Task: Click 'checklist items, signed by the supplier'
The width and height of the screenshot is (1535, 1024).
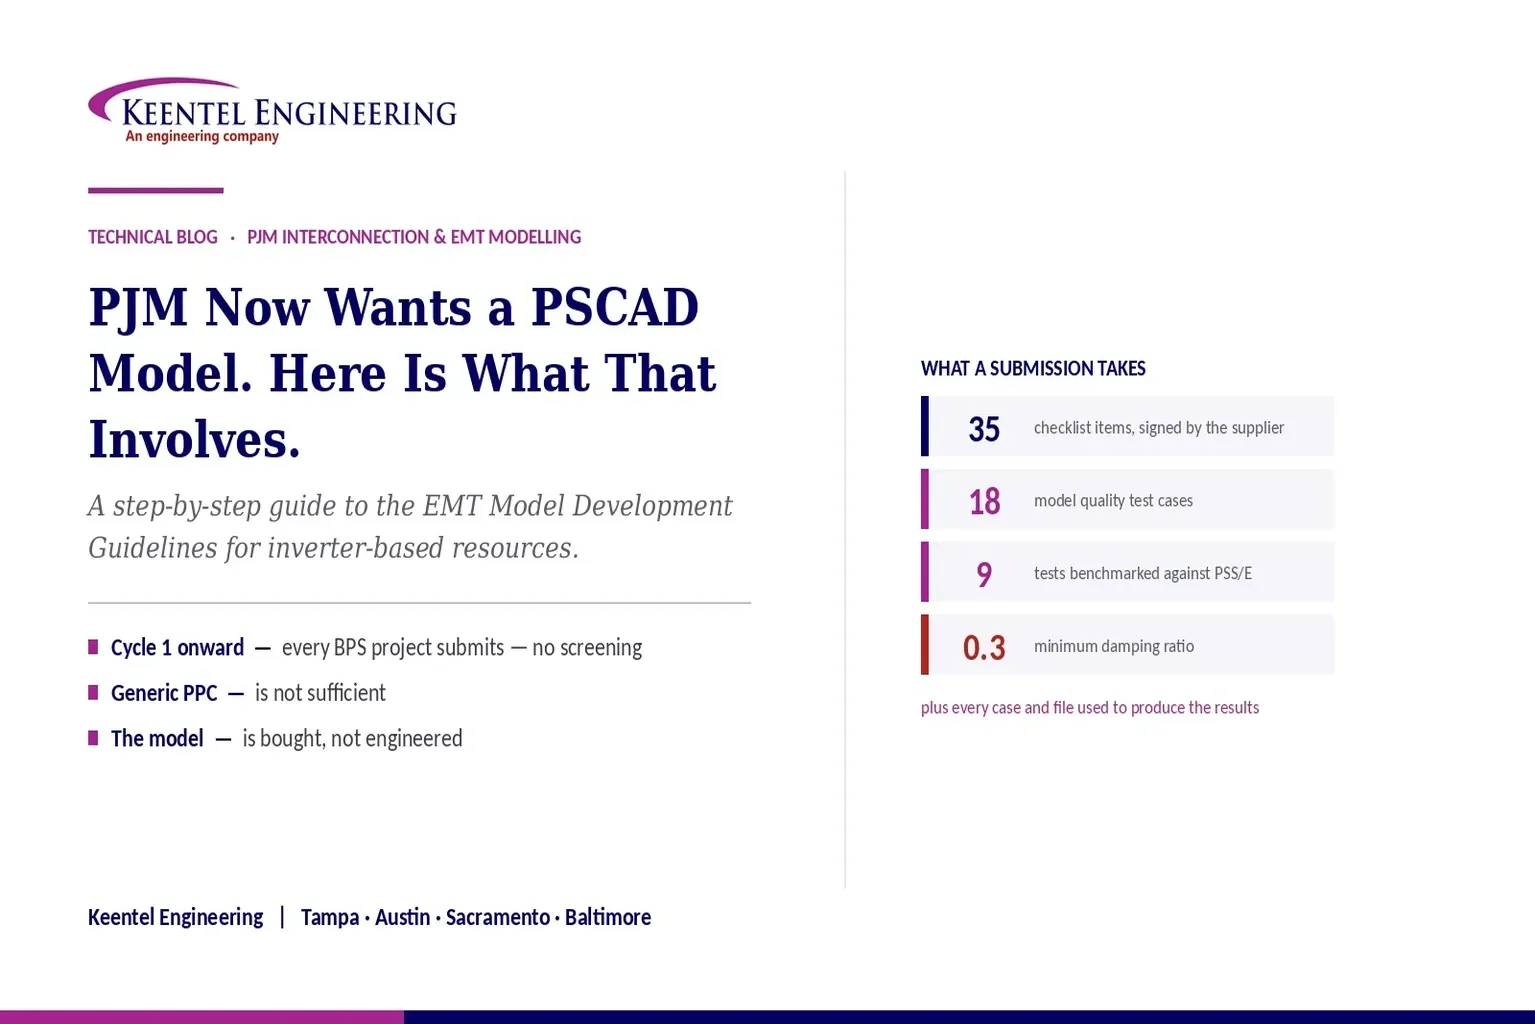Action: pos(1159,428)
